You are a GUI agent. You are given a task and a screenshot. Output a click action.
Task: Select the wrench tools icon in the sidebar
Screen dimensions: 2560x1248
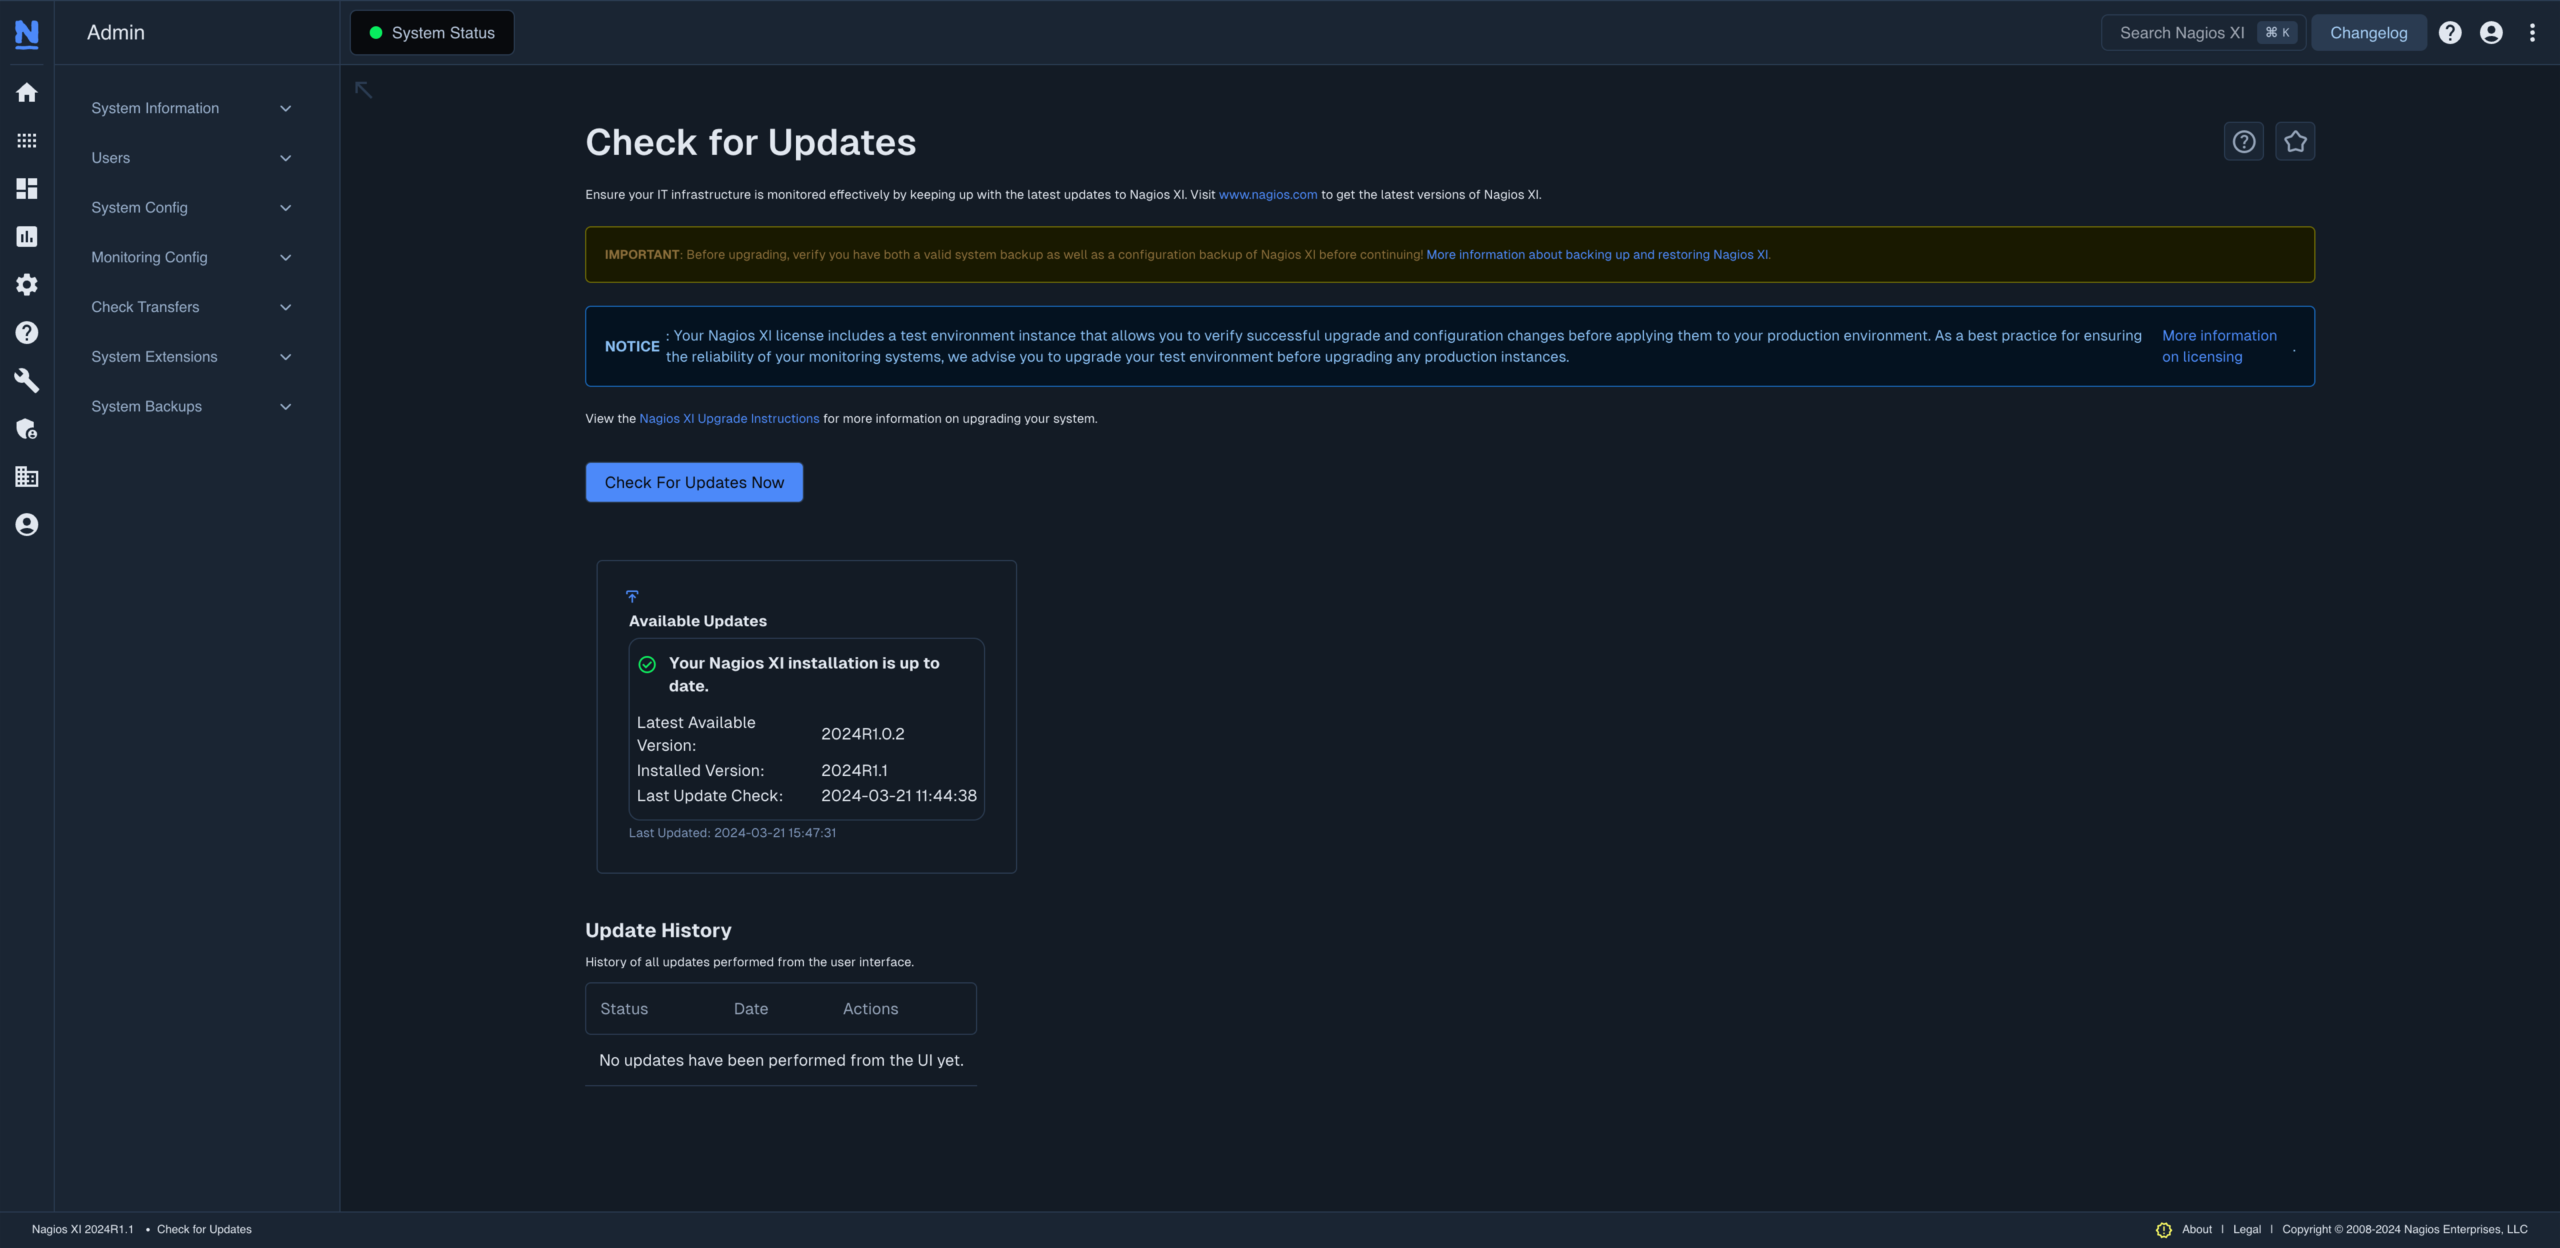click(x=26, y=380)
